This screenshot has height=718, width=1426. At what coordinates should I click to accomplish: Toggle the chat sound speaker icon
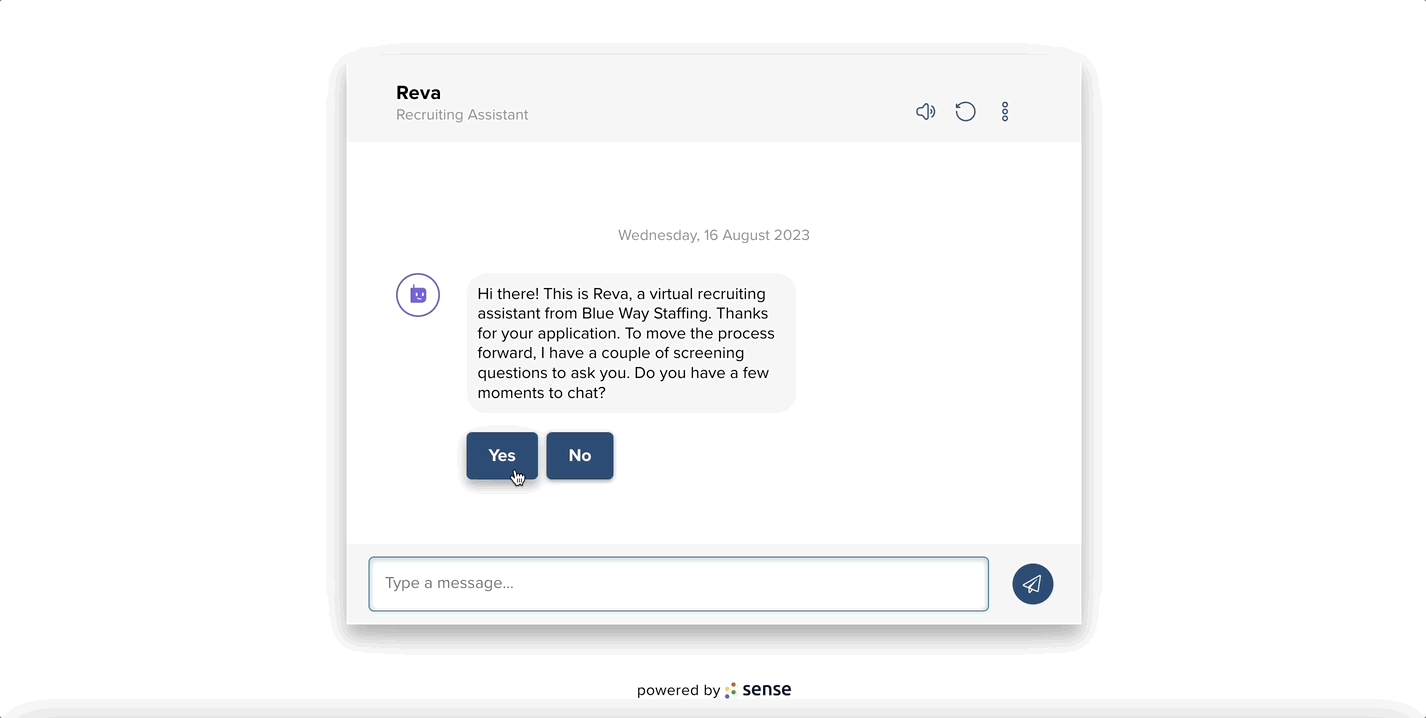click(x=926, y=112)
